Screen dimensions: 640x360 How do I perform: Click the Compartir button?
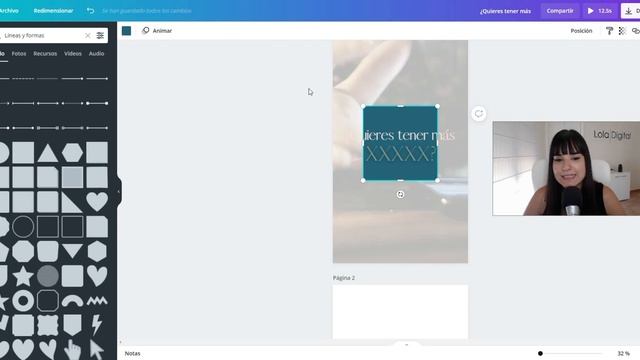click(560, 11)
